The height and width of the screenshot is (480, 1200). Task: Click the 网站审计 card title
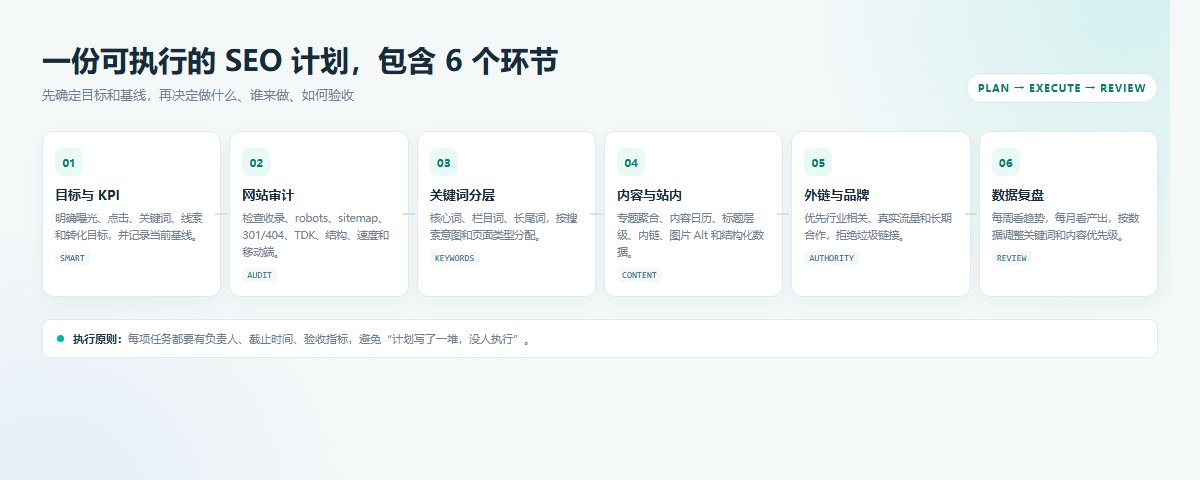[x=268, y=195]
